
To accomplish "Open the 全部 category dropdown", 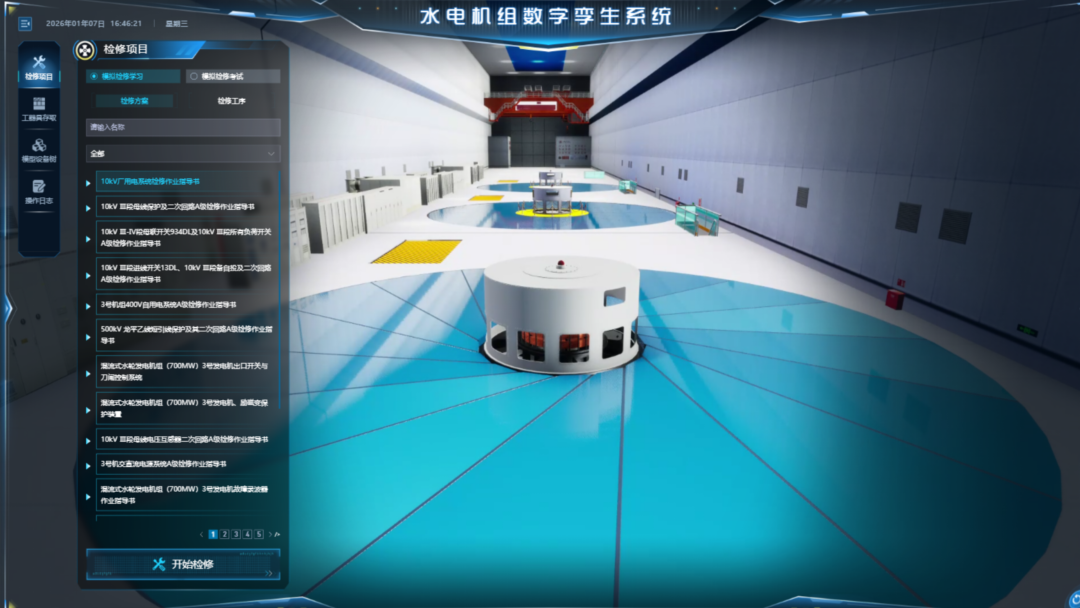I will click(x=183, y=154).
